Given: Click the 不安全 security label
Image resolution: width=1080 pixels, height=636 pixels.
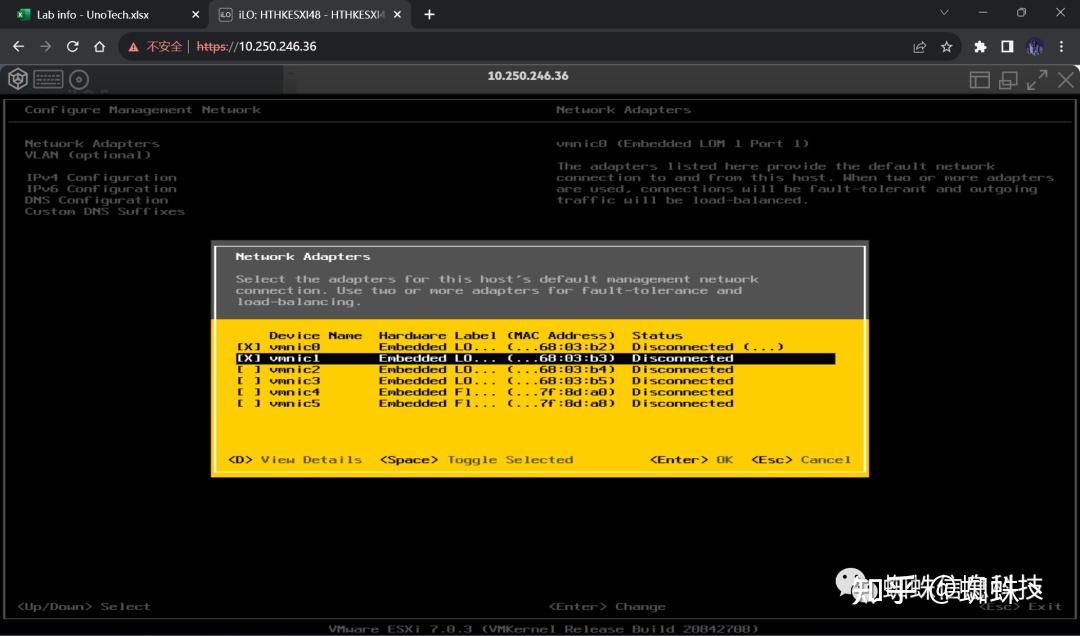Looking at the screenshot, I should coord(159,46).
